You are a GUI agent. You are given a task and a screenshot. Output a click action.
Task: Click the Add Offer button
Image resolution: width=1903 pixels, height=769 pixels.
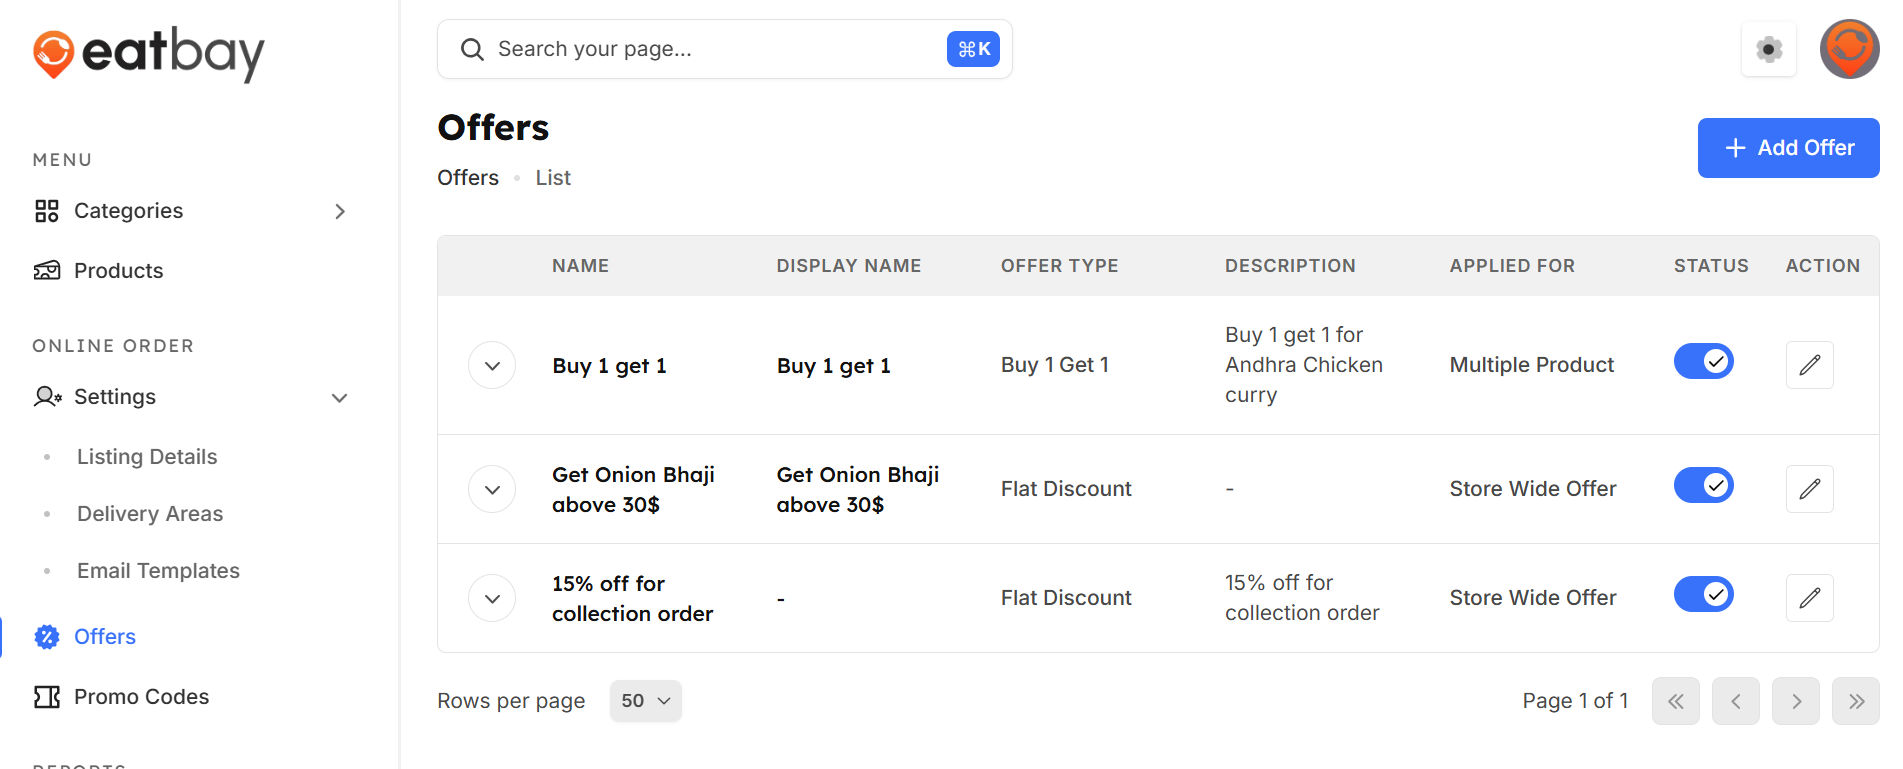point(1788,148)
